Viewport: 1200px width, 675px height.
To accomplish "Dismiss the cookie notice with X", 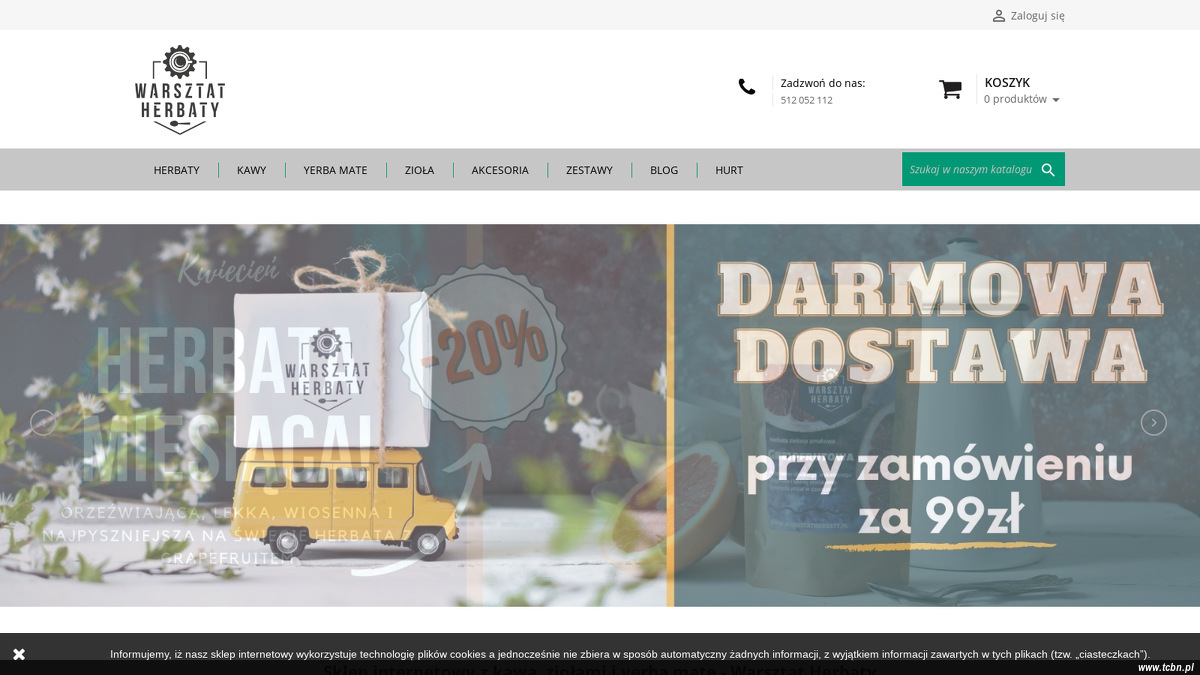I will point(19,654).
